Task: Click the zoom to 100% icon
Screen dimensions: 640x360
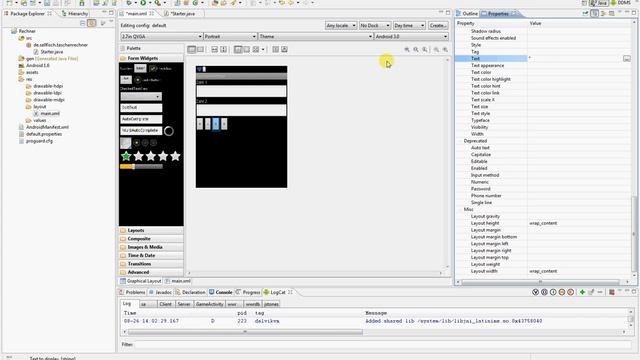Action: pyautogui.click(x=425, y=49)
